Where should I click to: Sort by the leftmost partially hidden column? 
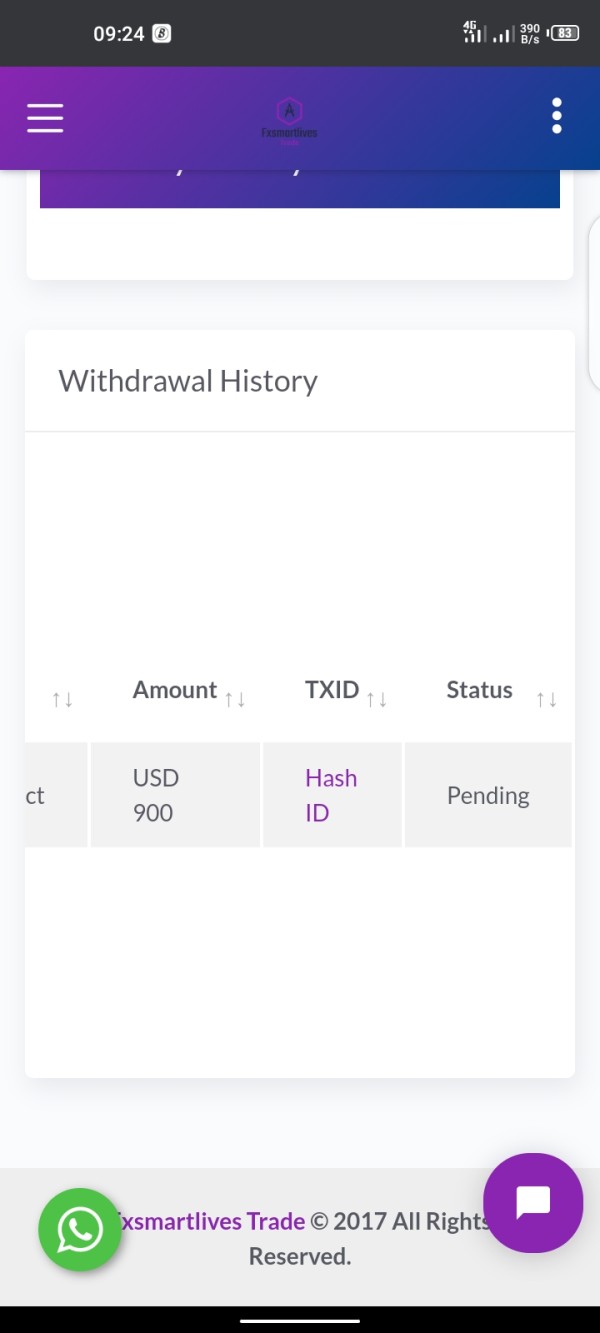click(x=63, y=700)
